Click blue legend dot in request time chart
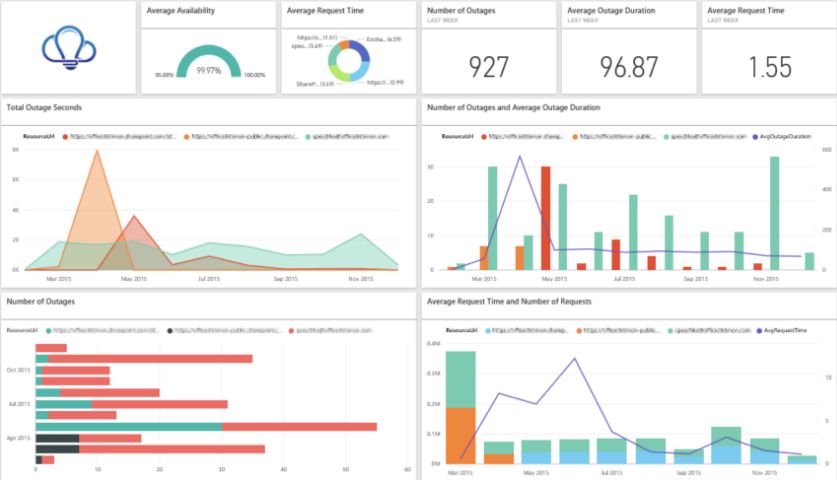Viewport: 837px width, 480px height. (x=488, y=331)
